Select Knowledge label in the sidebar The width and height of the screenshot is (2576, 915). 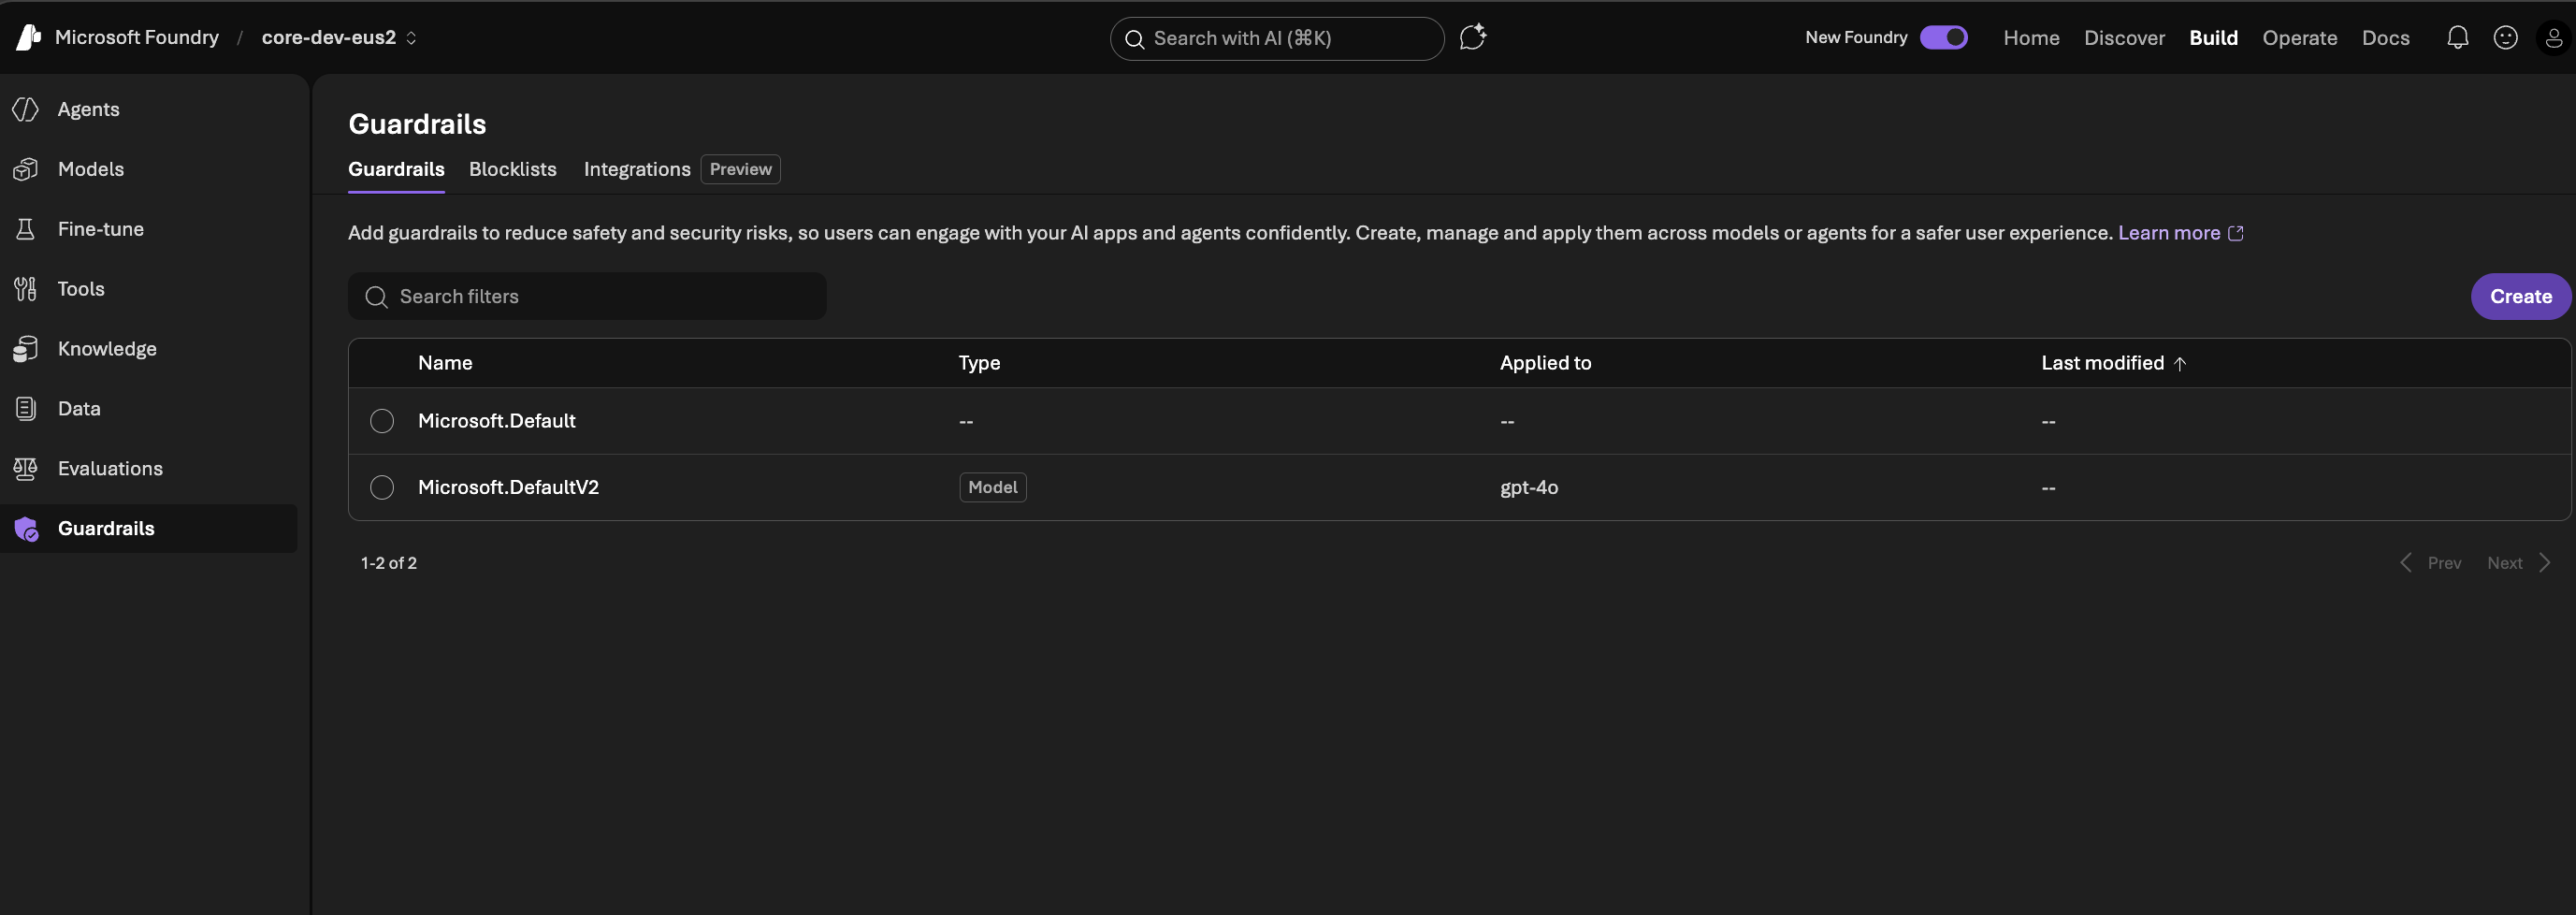tap(107, 349)
